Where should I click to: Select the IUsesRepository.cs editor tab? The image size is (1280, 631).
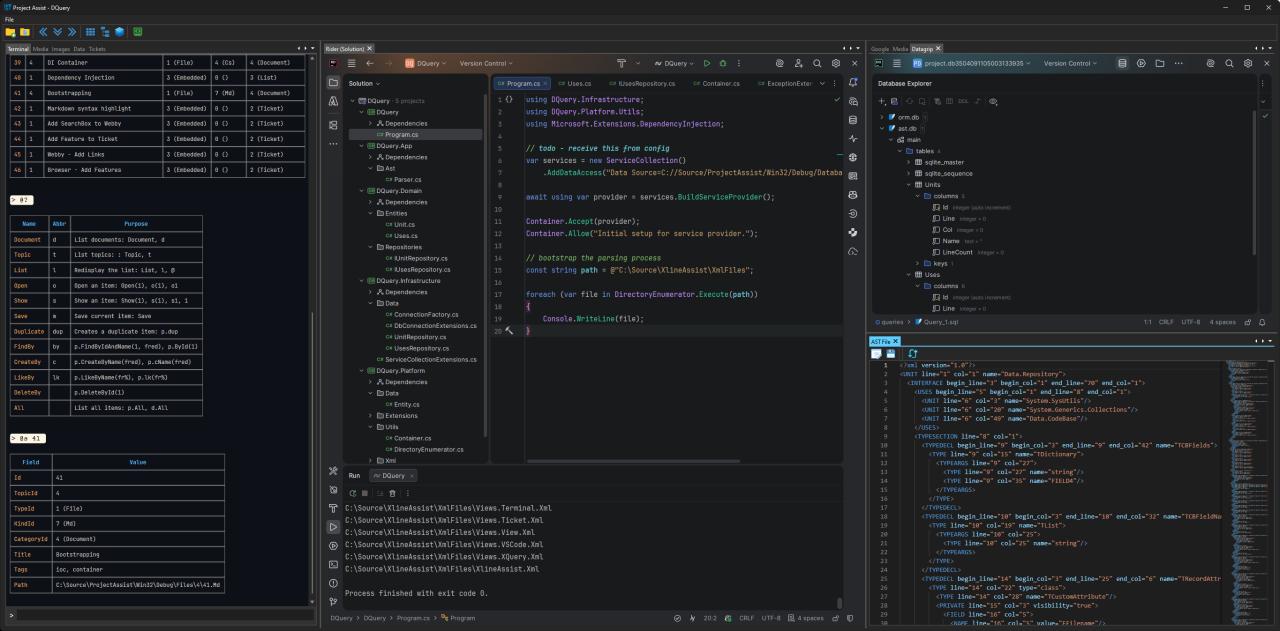(642, 83)
